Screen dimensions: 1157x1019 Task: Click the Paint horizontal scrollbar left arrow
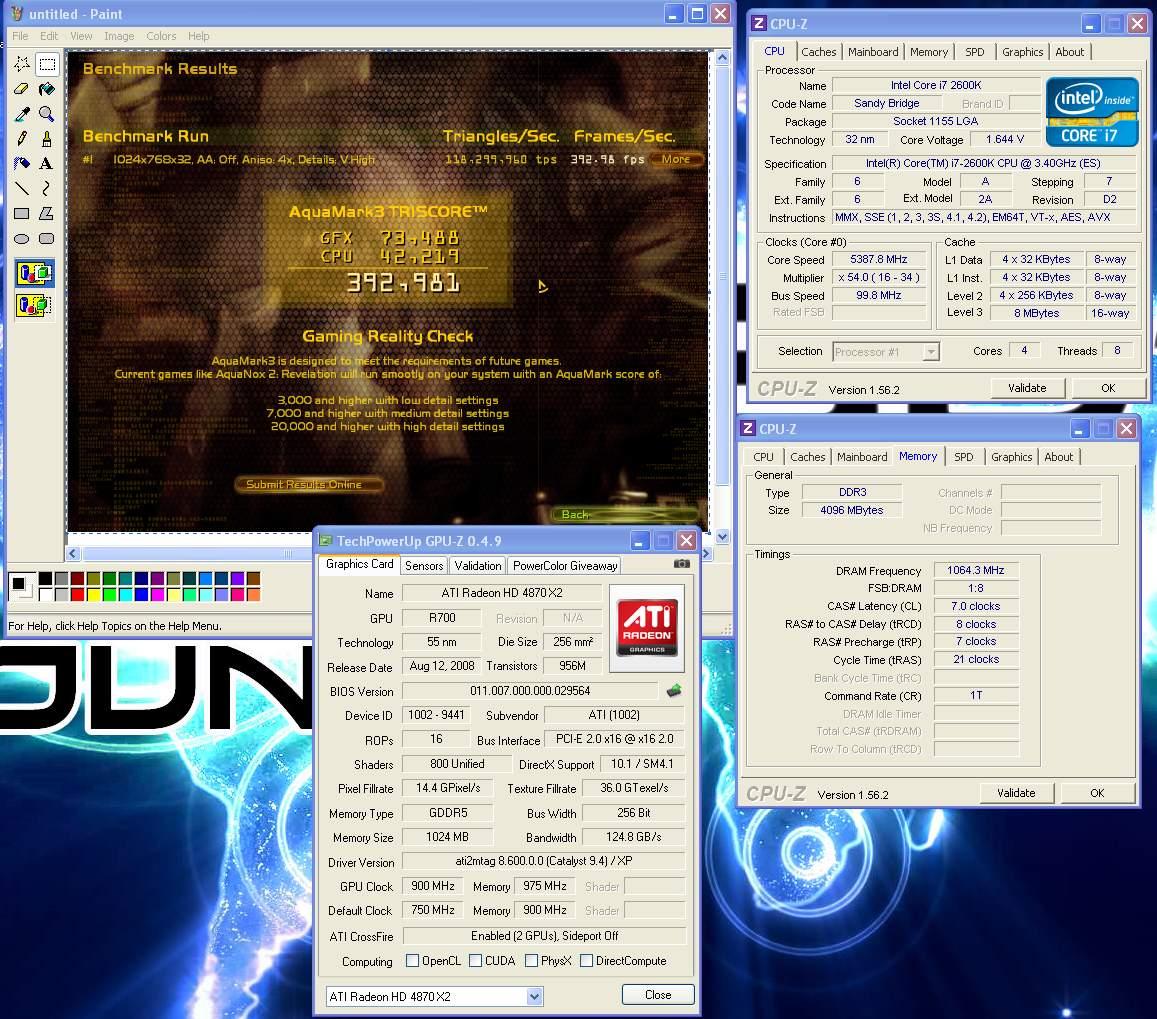click(72, 553)
